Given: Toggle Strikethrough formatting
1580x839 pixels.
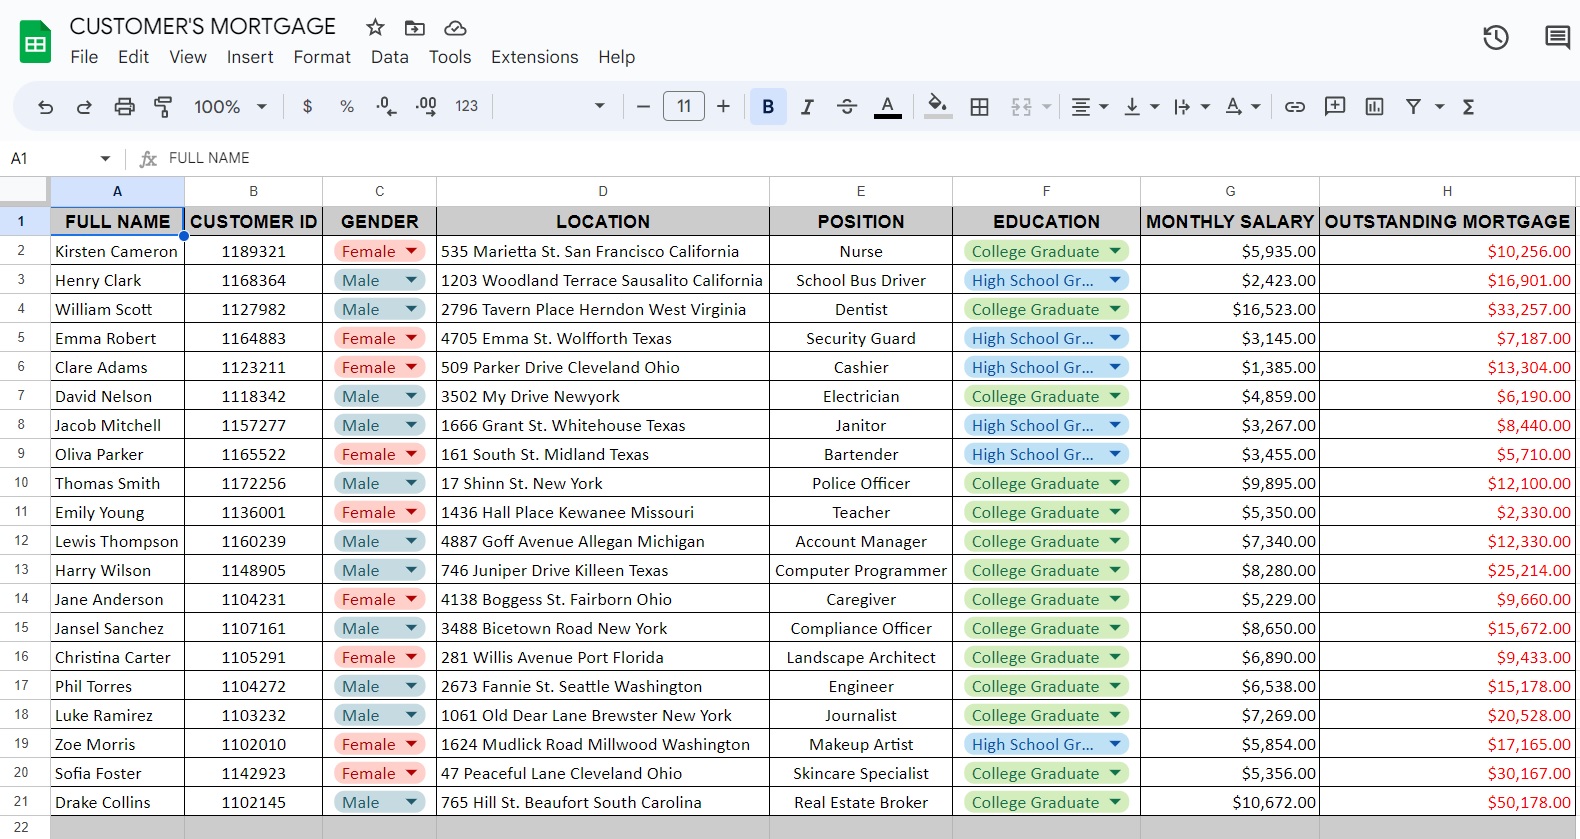Looking at the screenshot, I should [847, 107].
